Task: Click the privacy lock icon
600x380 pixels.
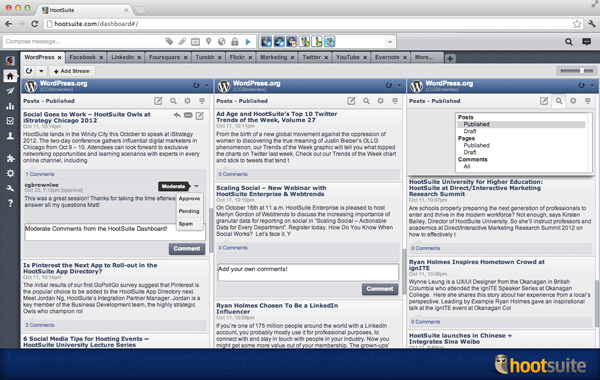Action: [x=235, y=41]
